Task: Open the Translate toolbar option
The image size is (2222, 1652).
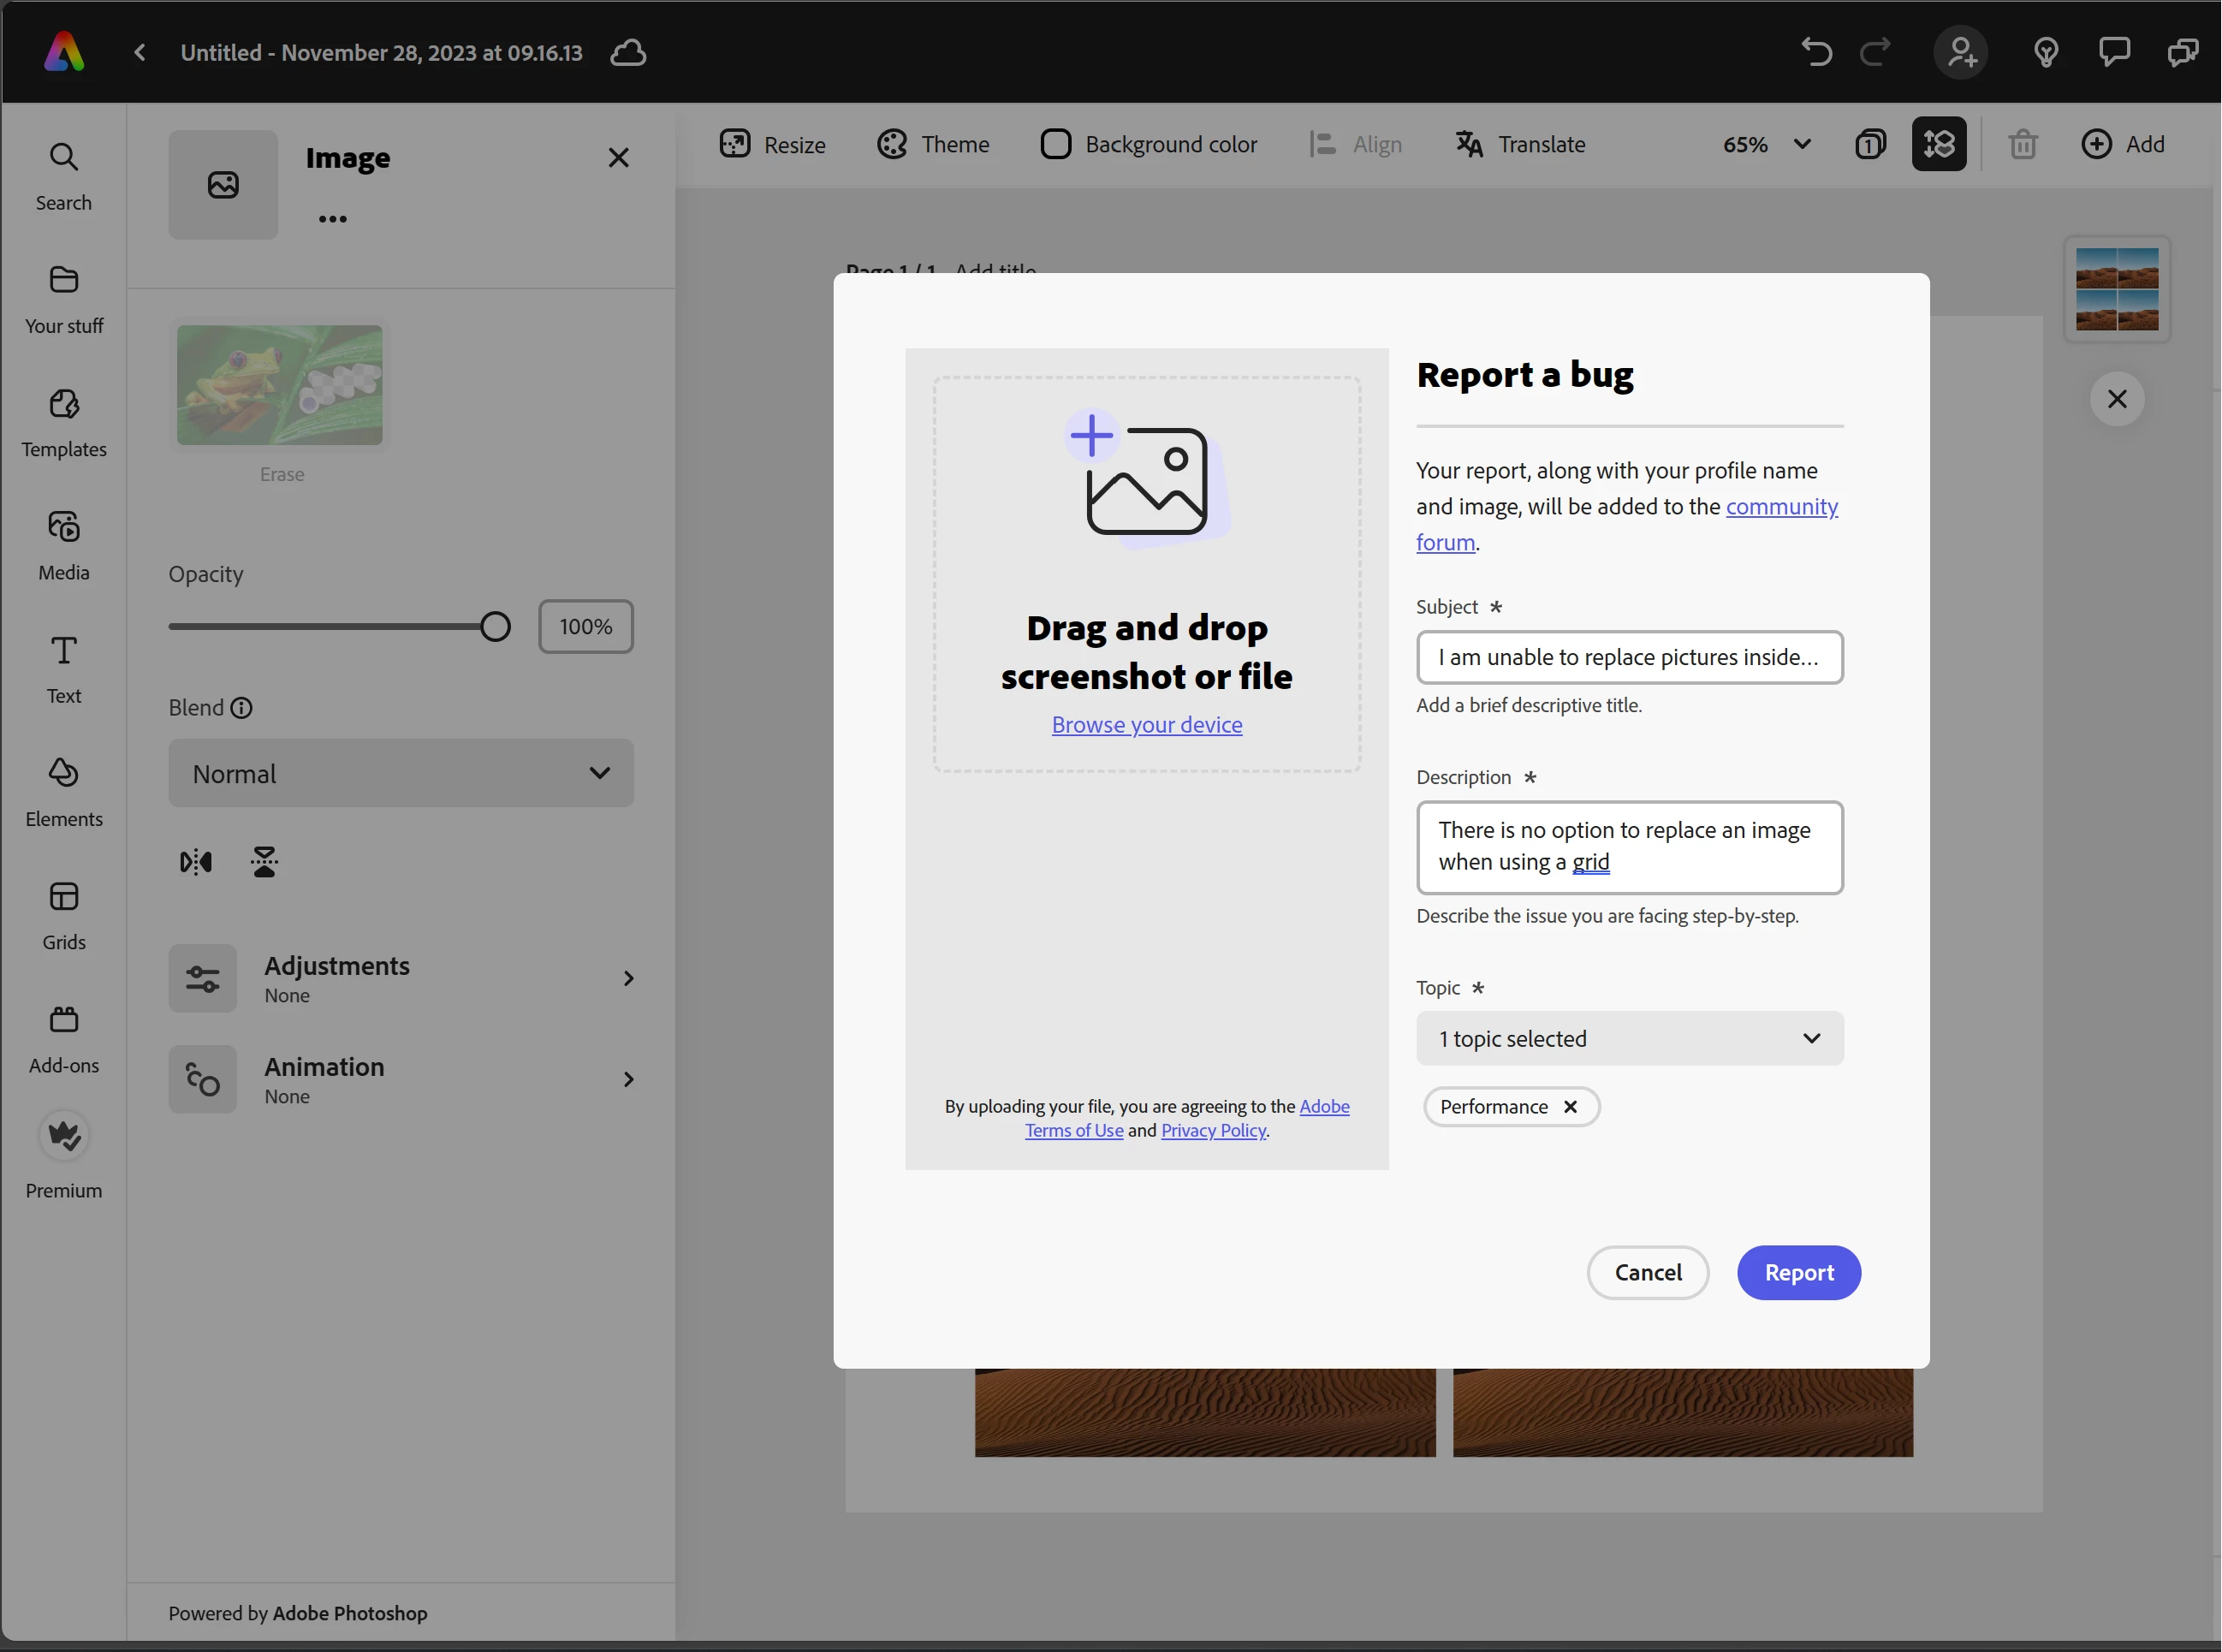Action: tap(1521, 145)
